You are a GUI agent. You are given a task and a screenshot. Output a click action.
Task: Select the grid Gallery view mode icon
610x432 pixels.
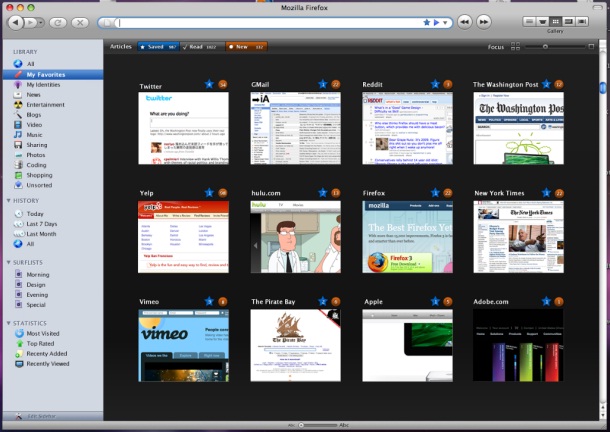click(x=556, y=21)
